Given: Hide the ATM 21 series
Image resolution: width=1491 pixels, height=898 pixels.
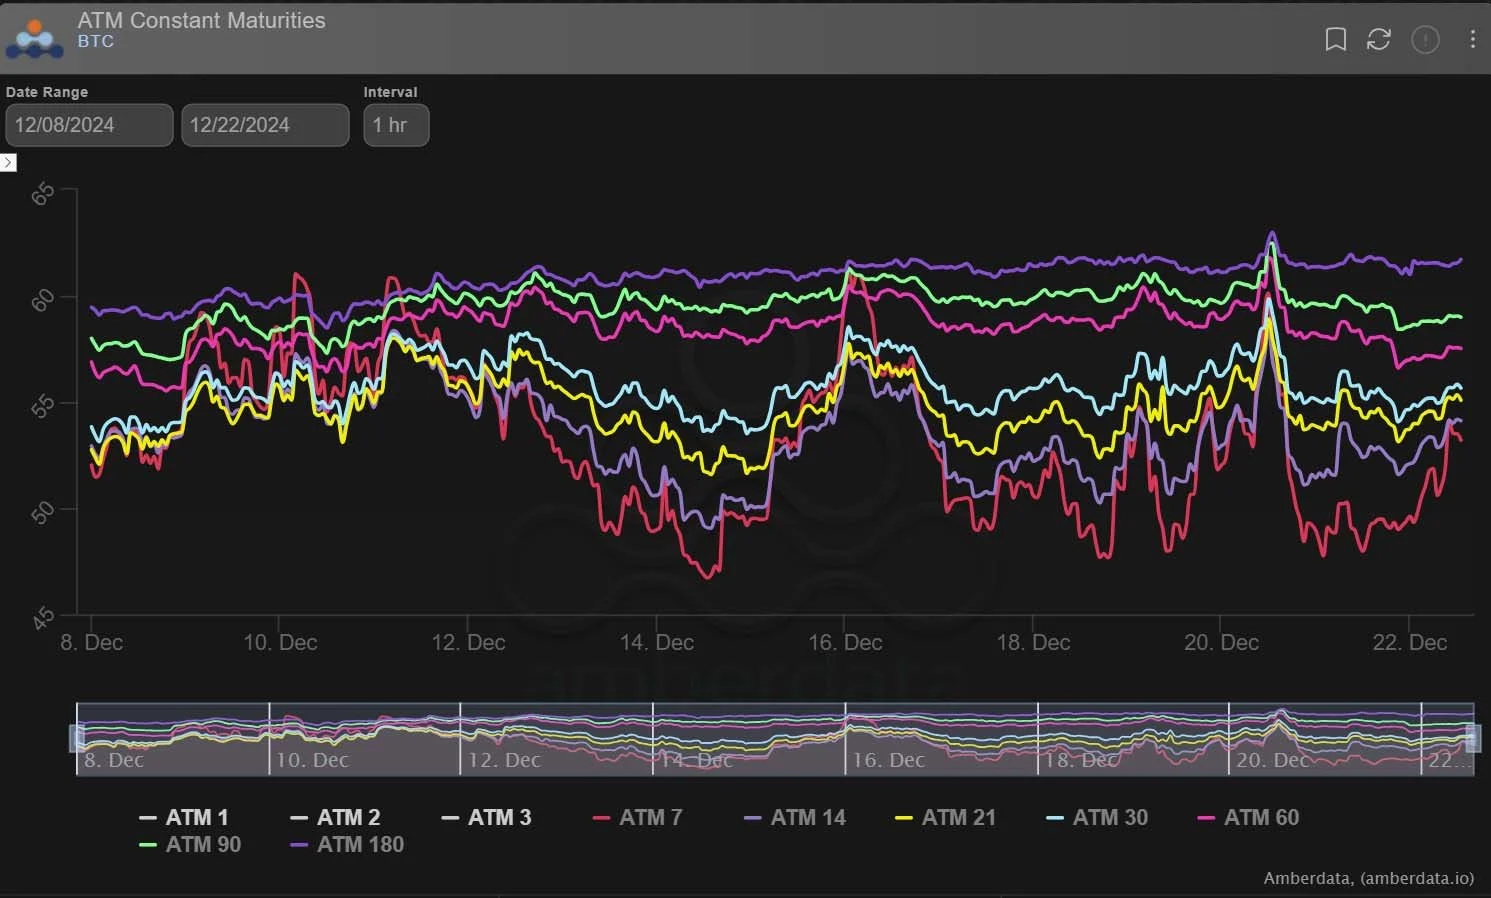Looking at the screenshot, I should point(945,817).
